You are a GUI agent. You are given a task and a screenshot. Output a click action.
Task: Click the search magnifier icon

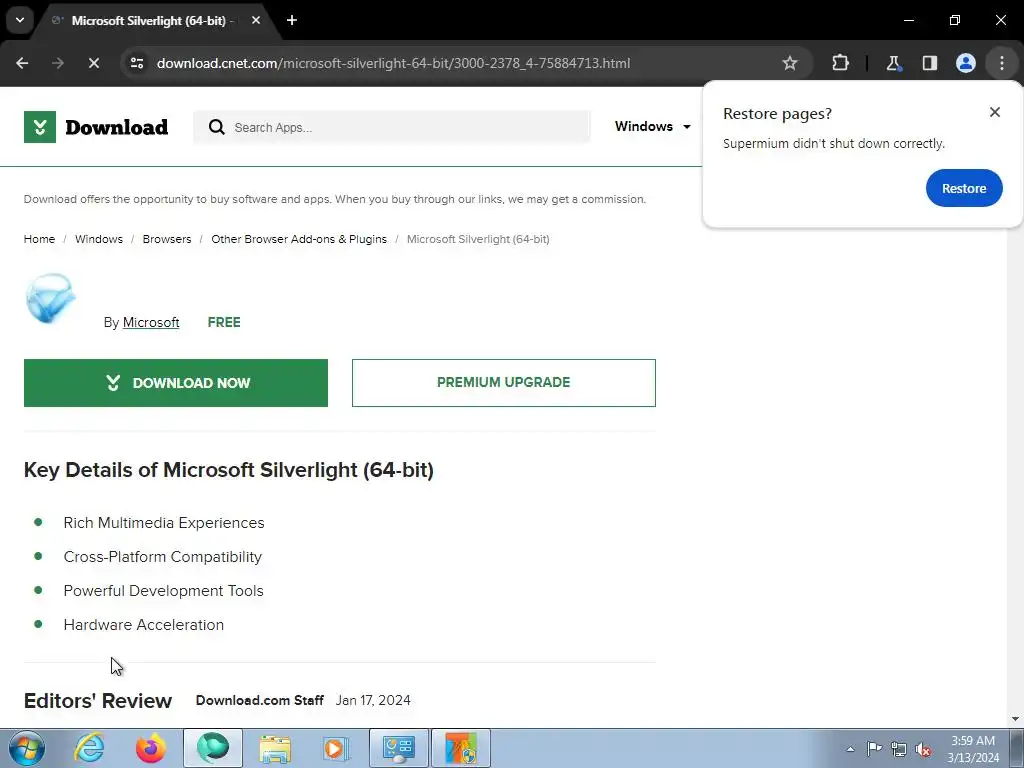coord(217,127)
